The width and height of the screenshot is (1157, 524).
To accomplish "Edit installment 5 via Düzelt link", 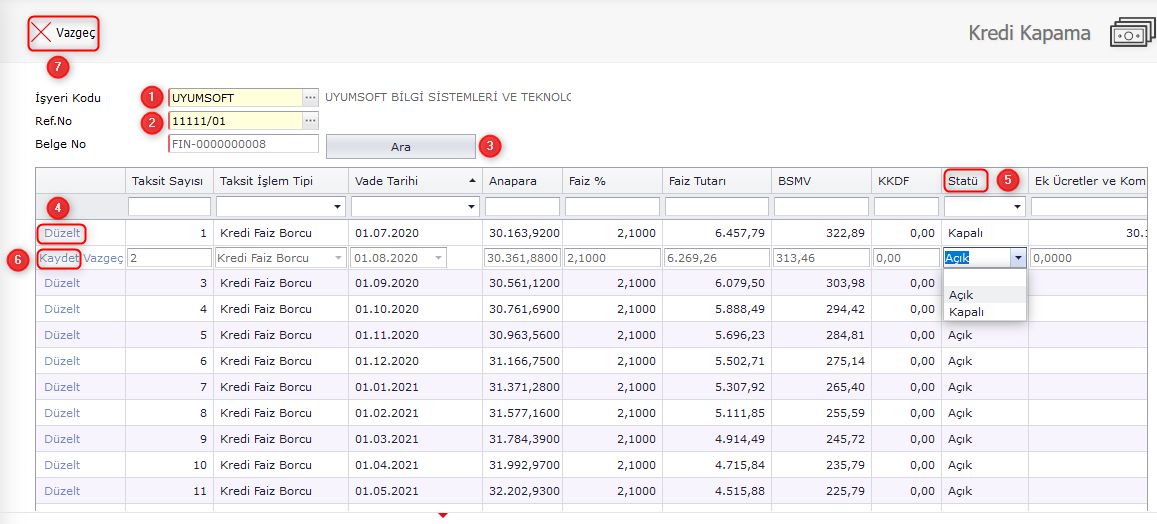I will pyautogui.click(x=62, y=335).
